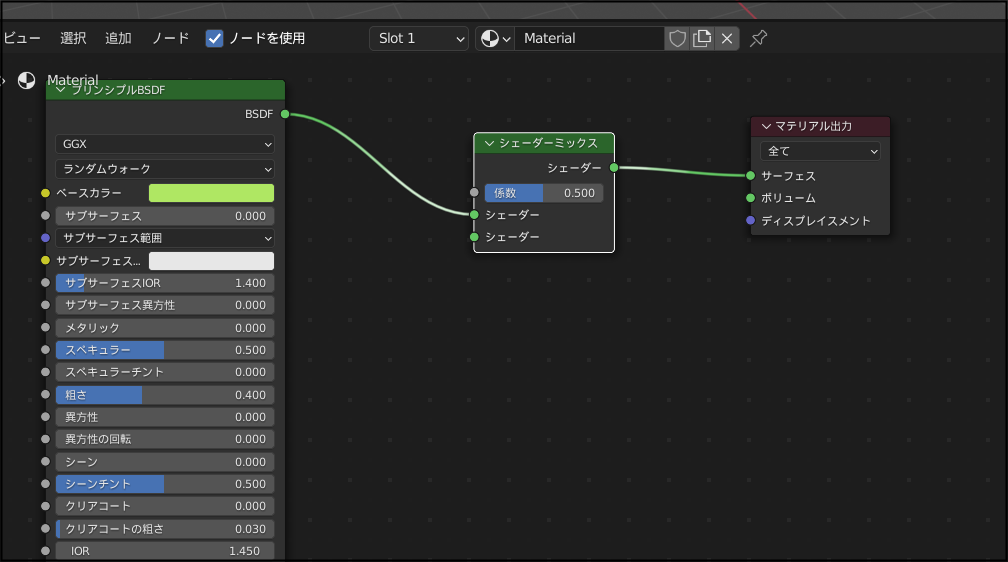This screenshot has height=562, width=1008.
Task: Click the 異方性の回転 0.000 field
Action: click(165, 439)
